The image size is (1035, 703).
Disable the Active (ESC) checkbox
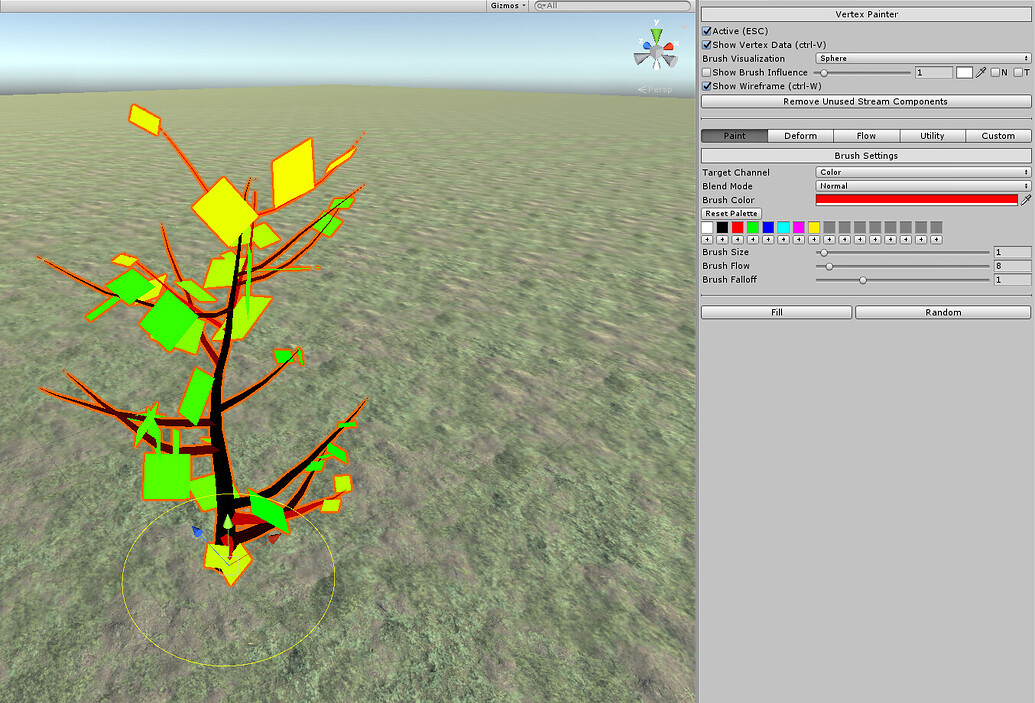pyautogui.click(x=707, y=31)
